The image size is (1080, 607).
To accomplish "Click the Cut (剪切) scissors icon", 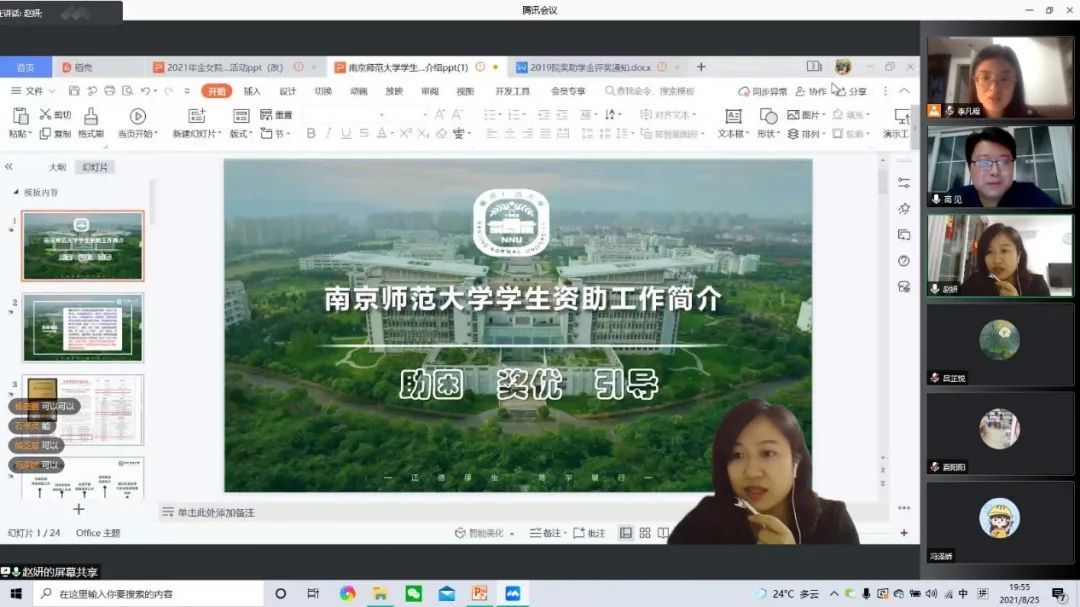I will point(45,115).
